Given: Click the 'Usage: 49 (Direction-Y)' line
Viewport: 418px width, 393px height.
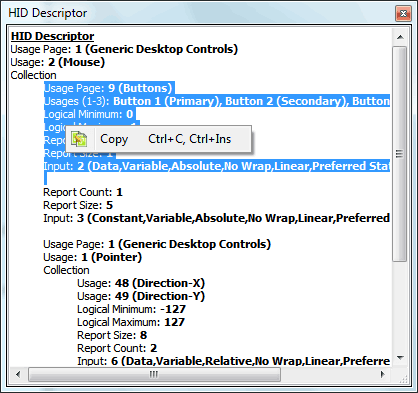Looking at the screenshot, I should pyautogui.click(x=141, y=296).
